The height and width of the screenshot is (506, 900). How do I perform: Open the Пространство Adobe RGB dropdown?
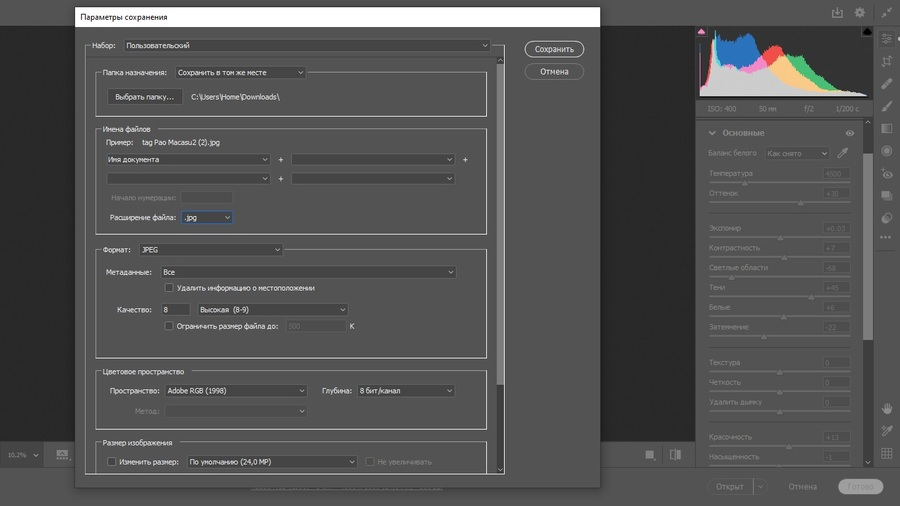(236, 391)
